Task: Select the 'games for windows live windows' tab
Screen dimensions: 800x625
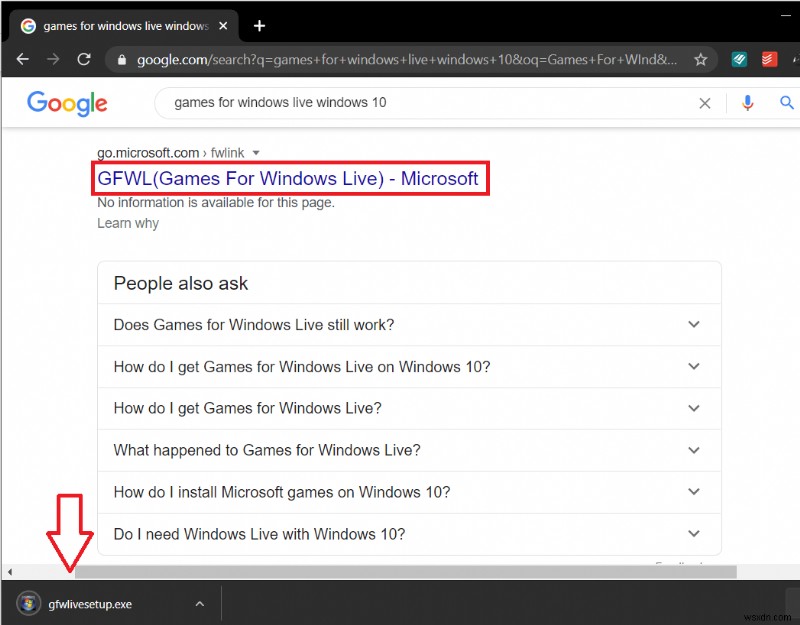Action: click(x=120, y=25)
